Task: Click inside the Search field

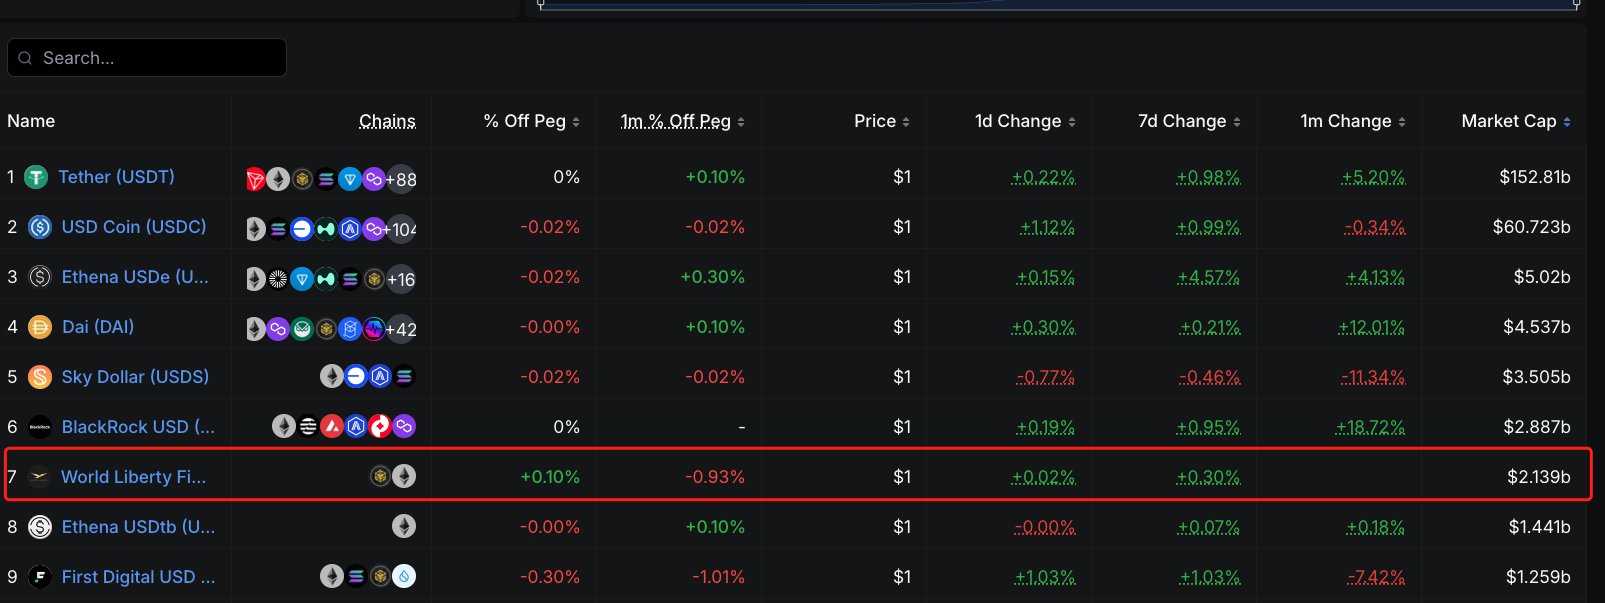Action: [x=146, y=57]
